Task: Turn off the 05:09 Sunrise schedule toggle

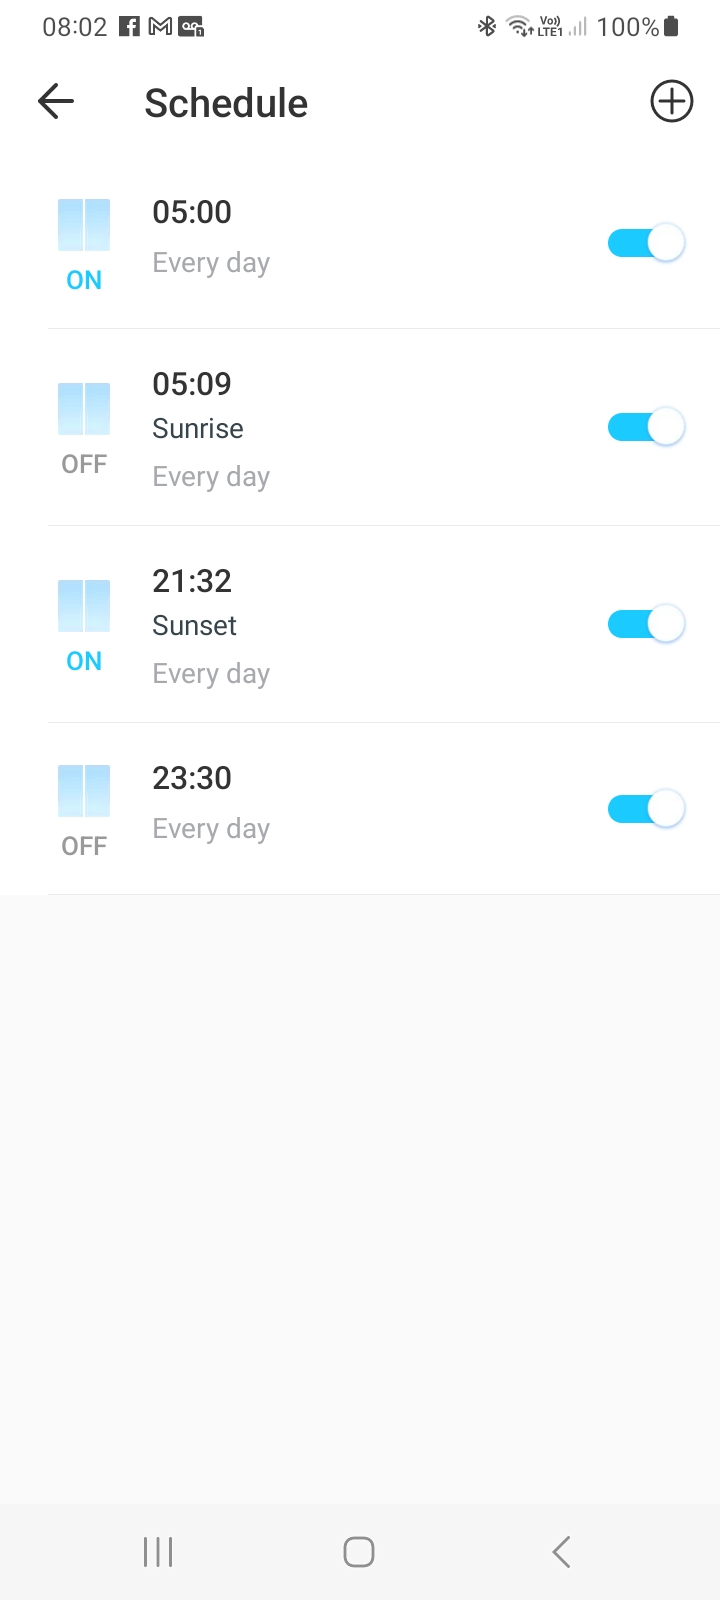Action: click(x=646, y=427)
